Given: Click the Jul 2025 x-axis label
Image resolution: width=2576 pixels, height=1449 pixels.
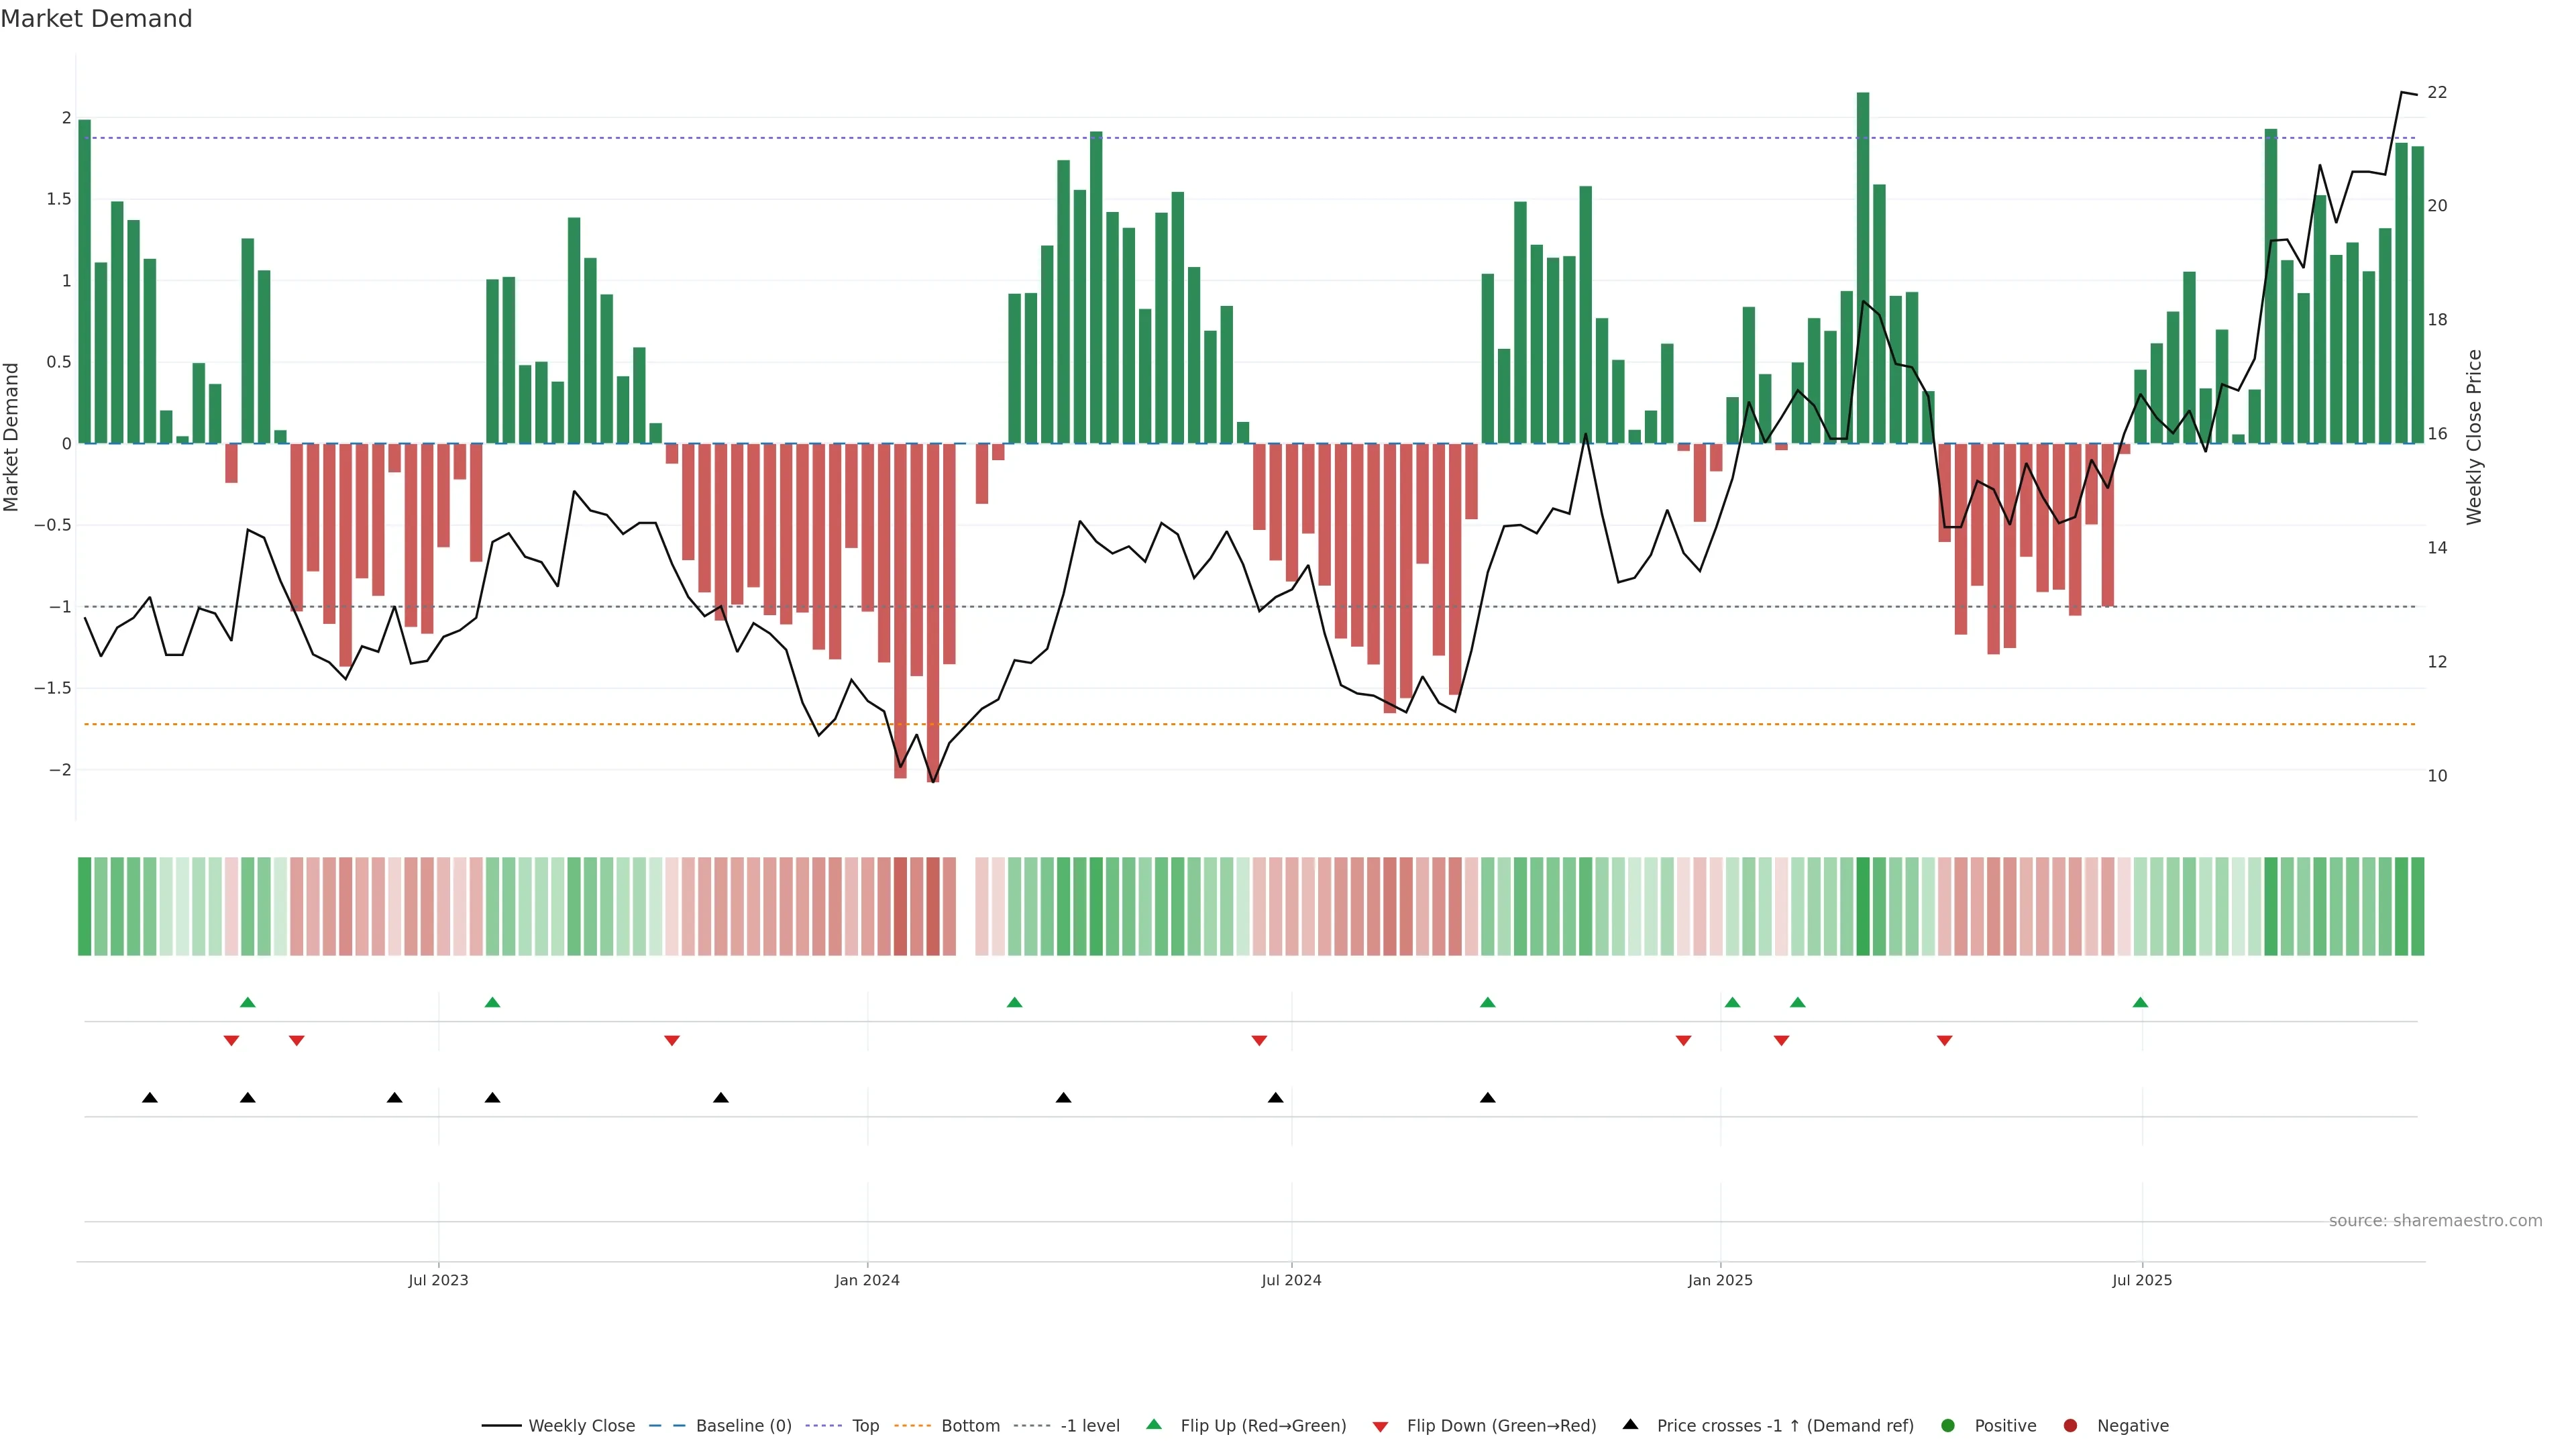Looking at the screenshot, I should pos(2141,1280).
